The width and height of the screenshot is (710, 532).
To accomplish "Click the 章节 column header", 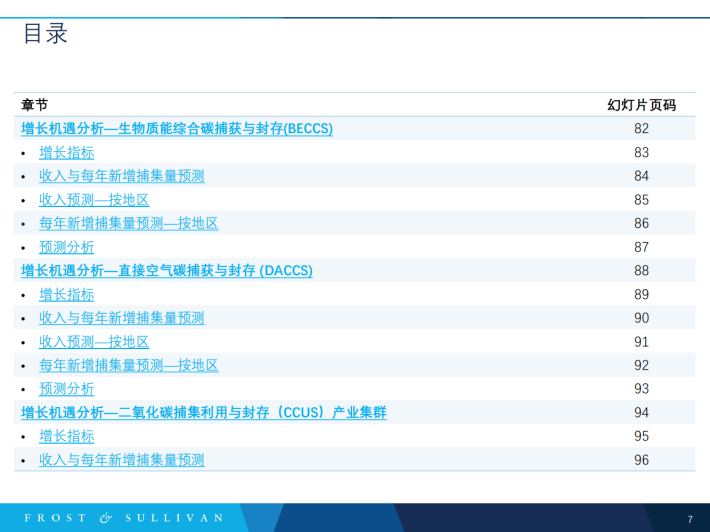I will click(34, 105).
